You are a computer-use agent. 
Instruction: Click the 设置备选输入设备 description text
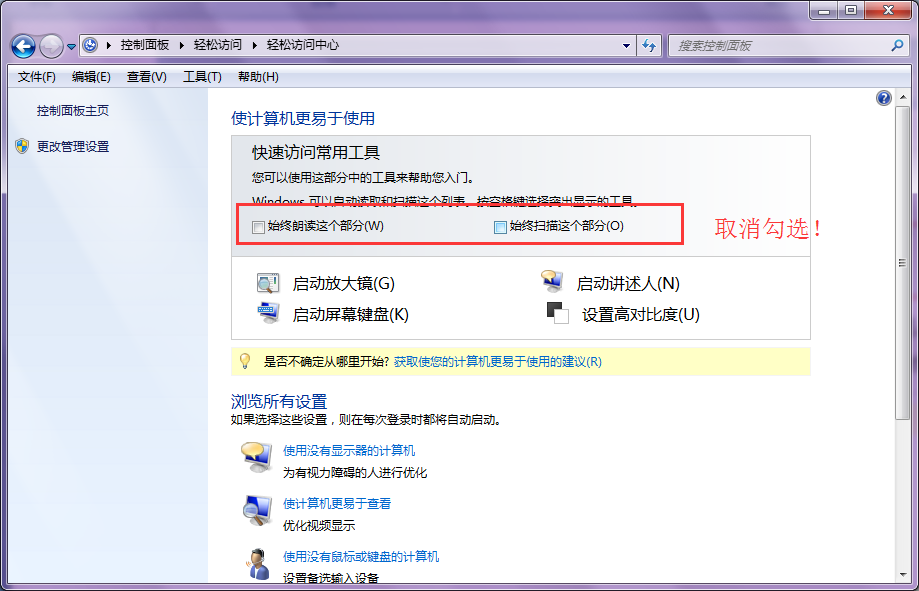point(331,578)
